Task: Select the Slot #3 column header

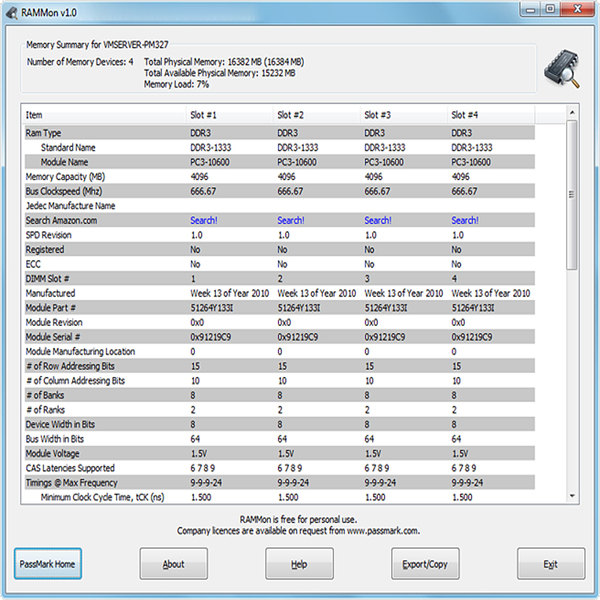Action: pos(404,115)
